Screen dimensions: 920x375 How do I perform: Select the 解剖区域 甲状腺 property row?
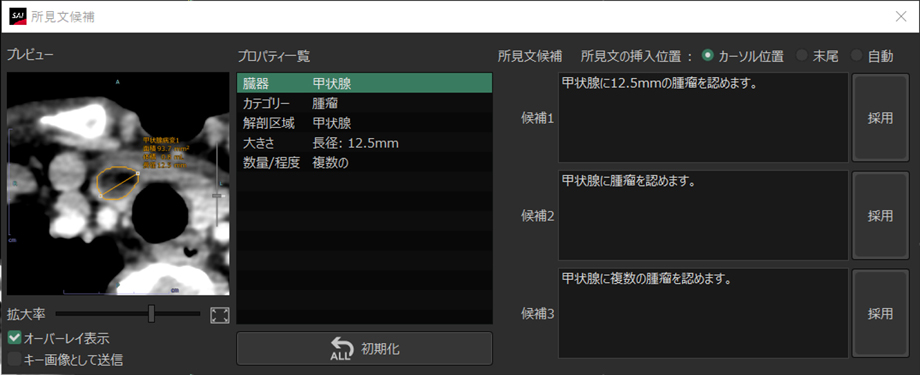[x=364, y=123]
